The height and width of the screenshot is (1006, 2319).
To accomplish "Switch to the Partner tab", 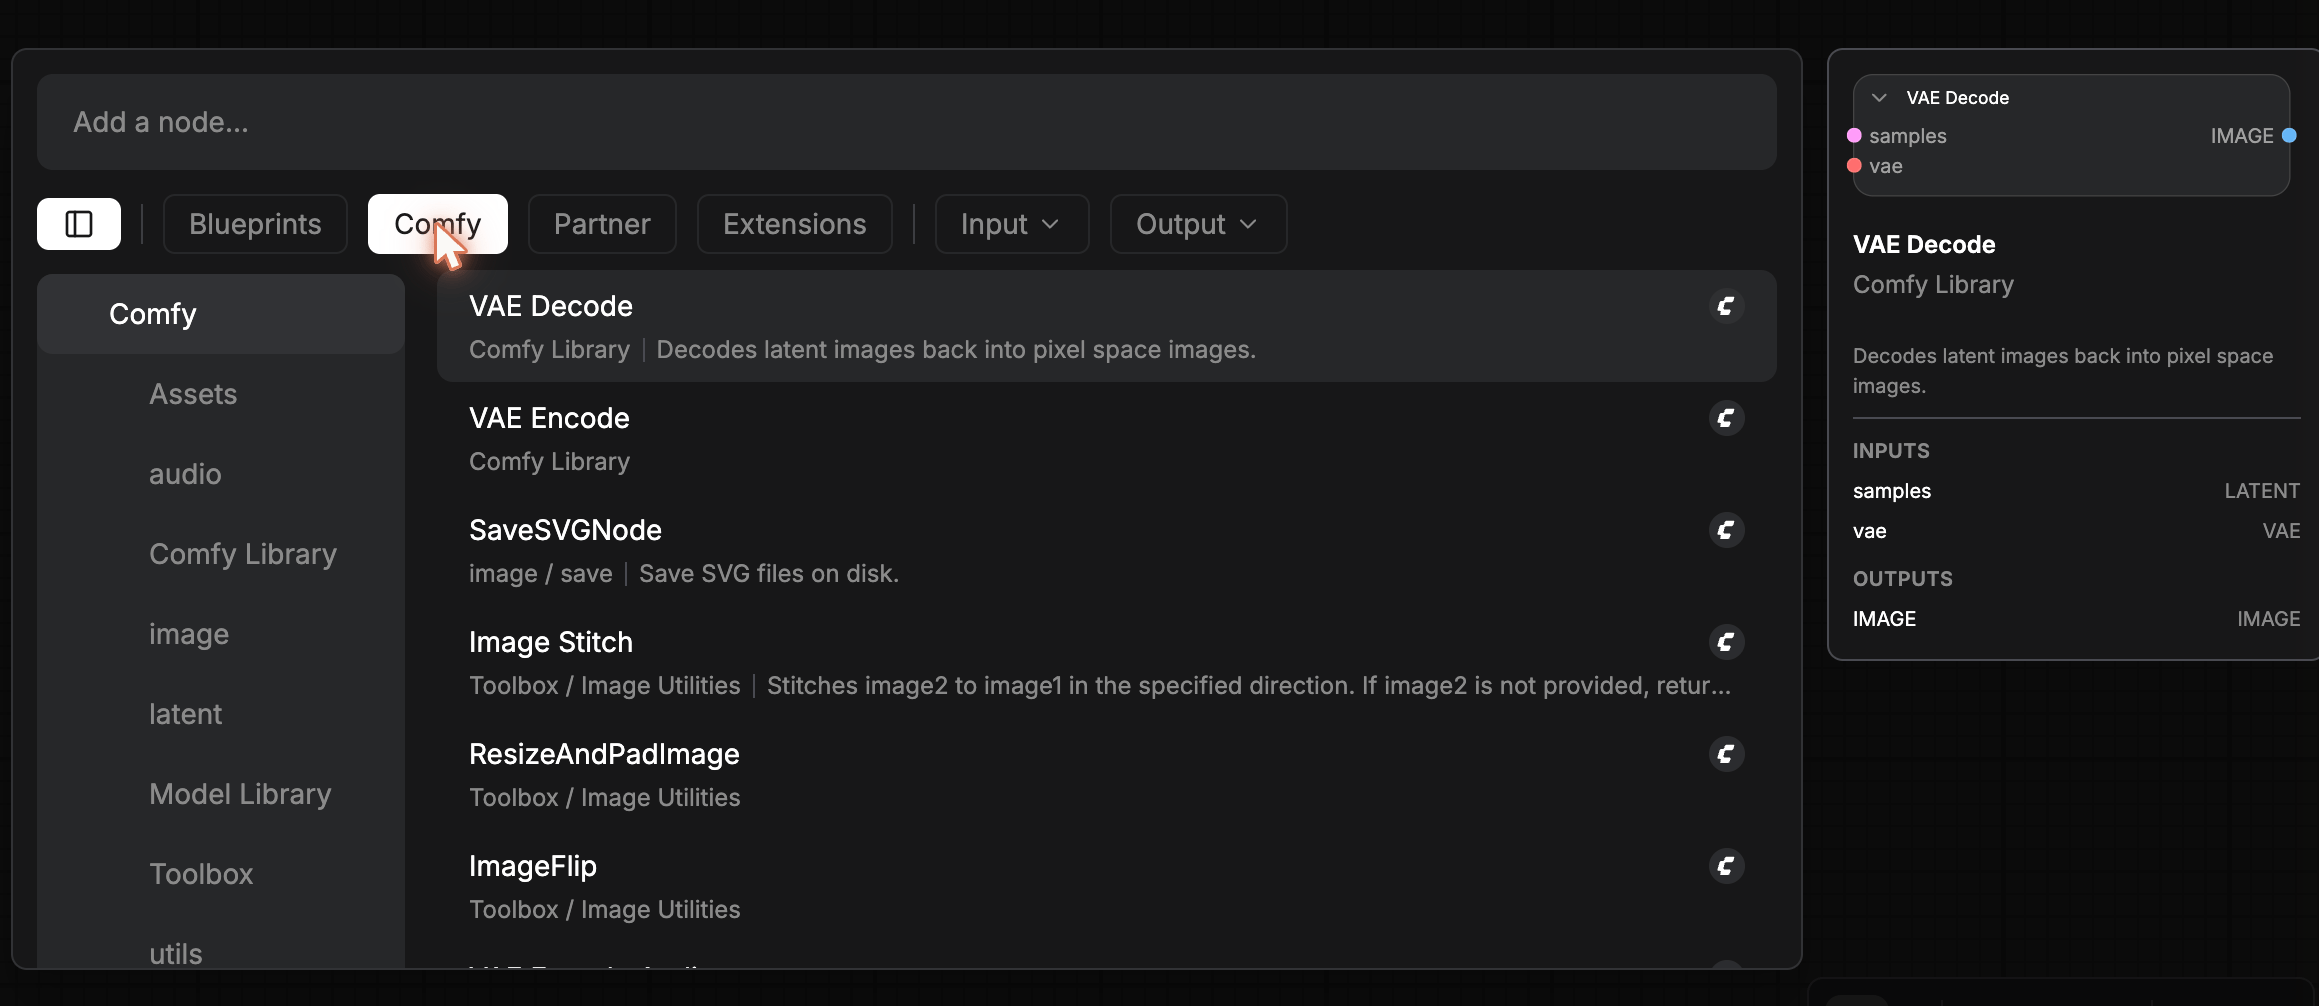I will tap(602, 224).
